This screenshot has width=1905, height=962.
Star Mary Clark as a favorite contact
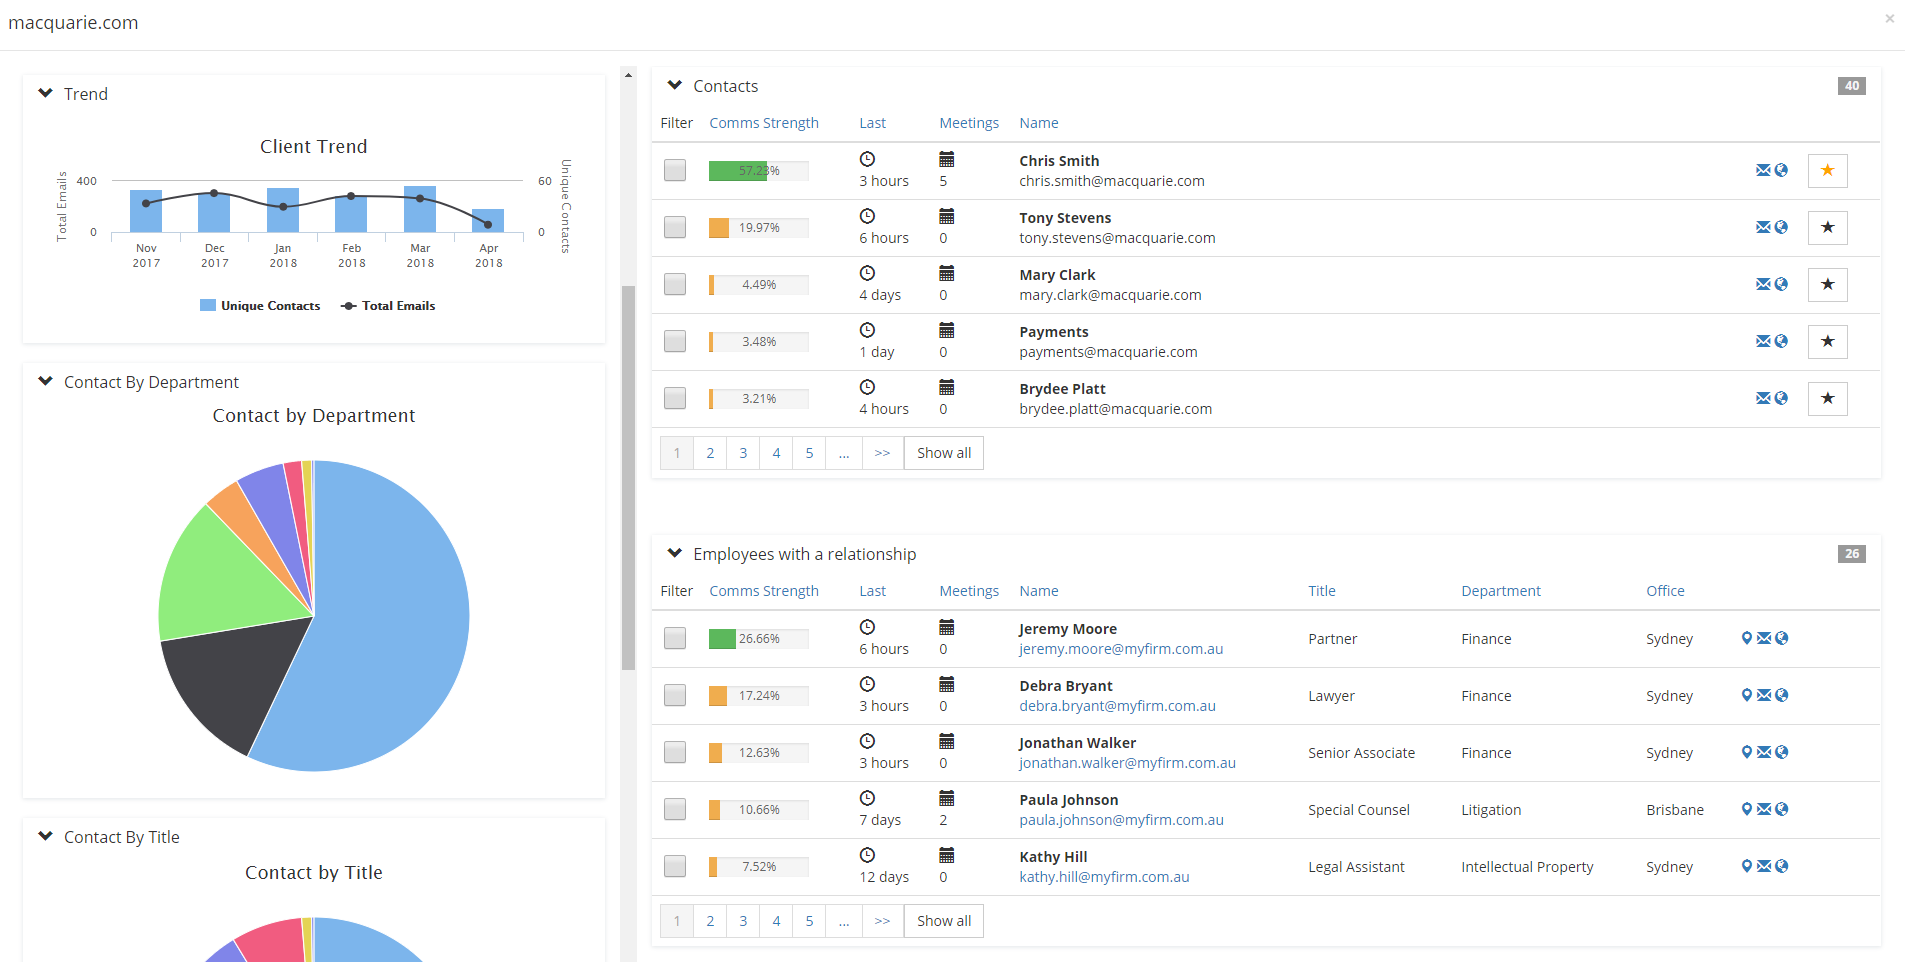click(x=1827, y=284)
